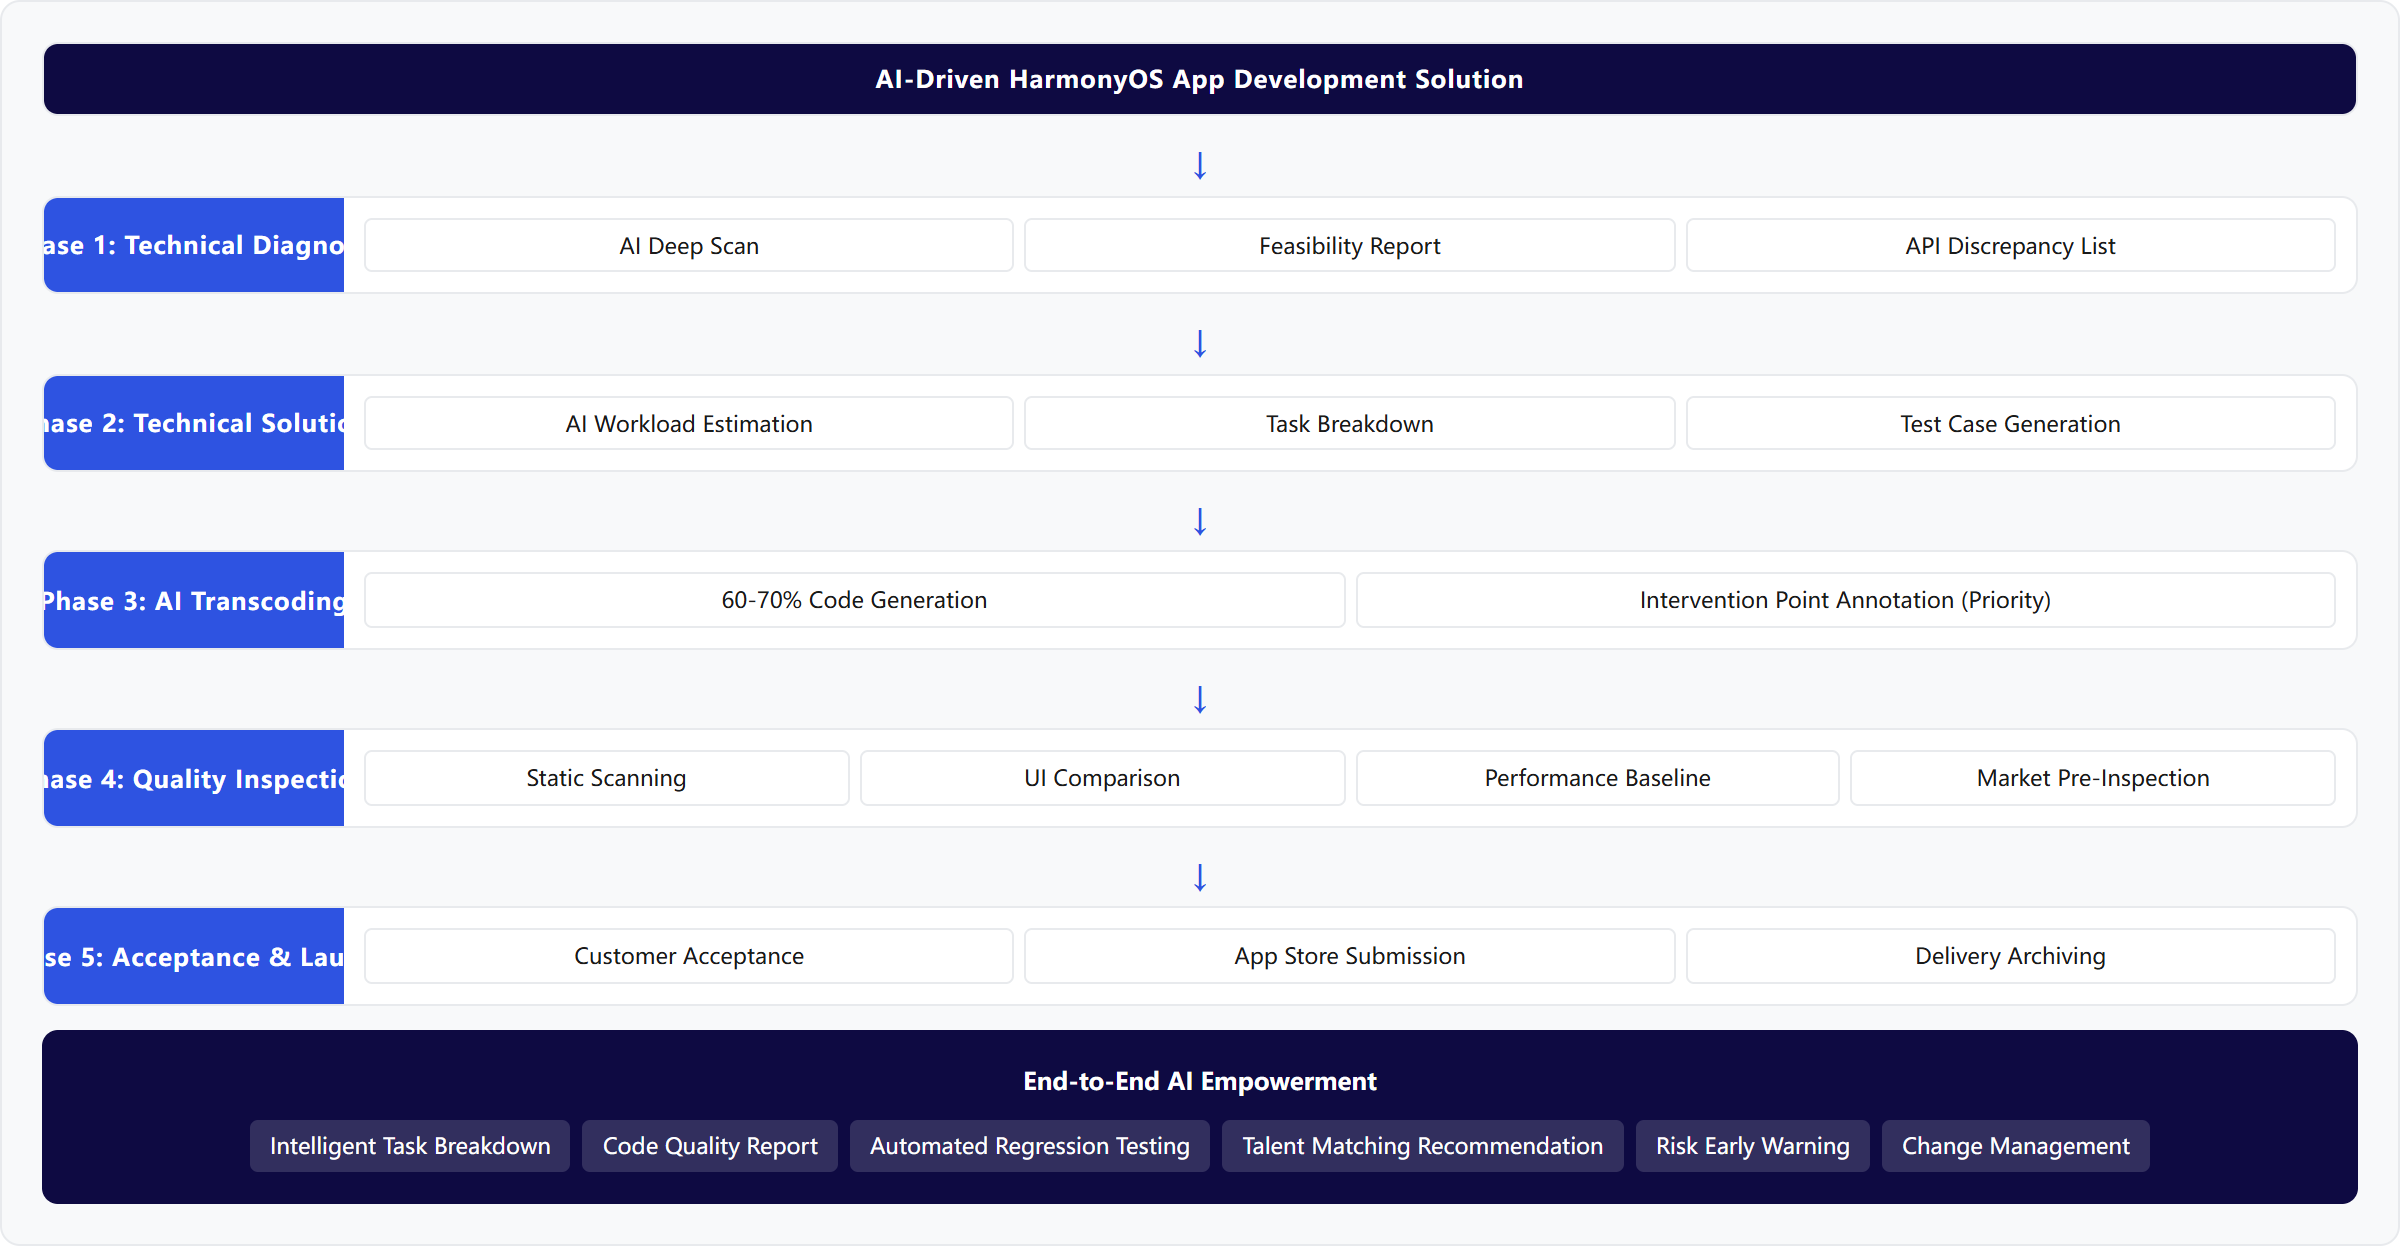Open the Feasibility Report item
Viewport: 2400px width, 1246px height.
pos(1349,245)
